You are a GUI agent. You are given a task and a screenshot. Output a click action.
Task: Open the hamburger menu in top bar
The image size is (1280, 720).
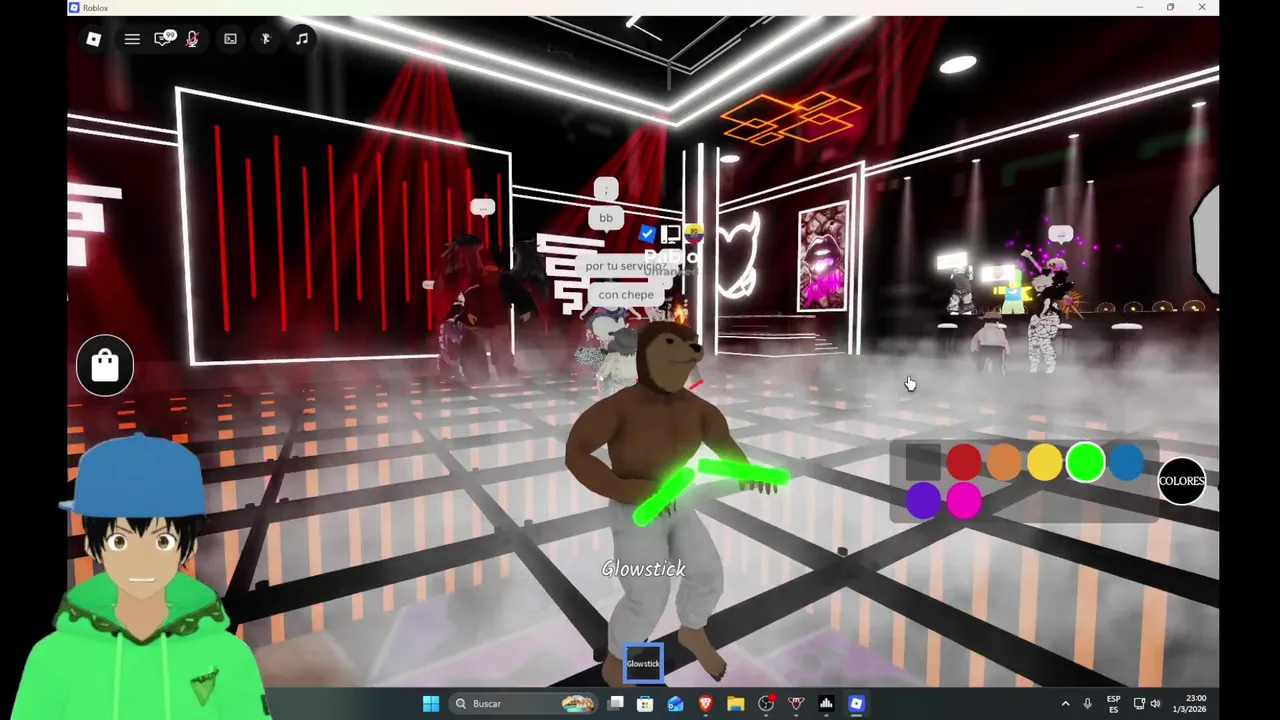coord(132,39)
